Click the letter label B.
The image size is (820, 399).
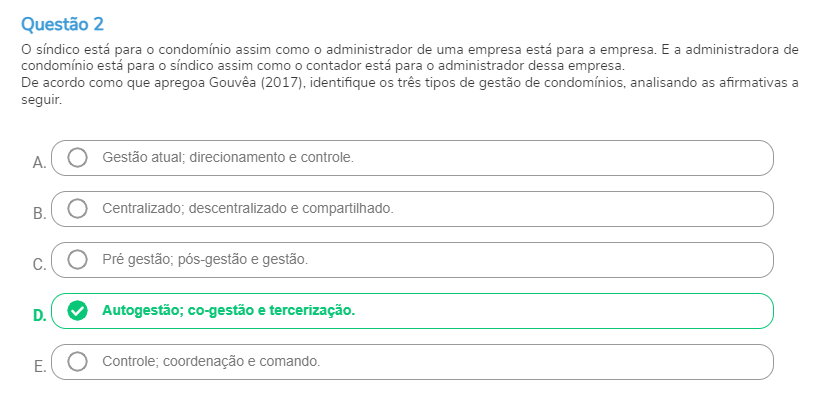point(39,214)
